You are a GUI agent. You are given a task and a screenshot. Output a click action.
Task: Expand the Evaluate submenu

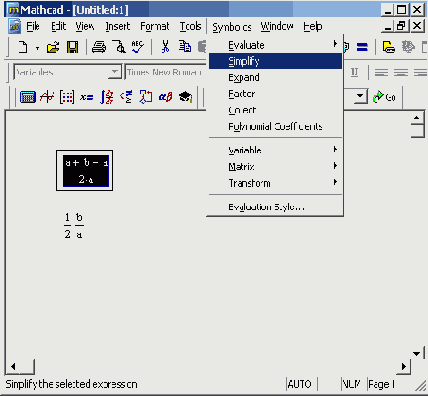(275, 45)
